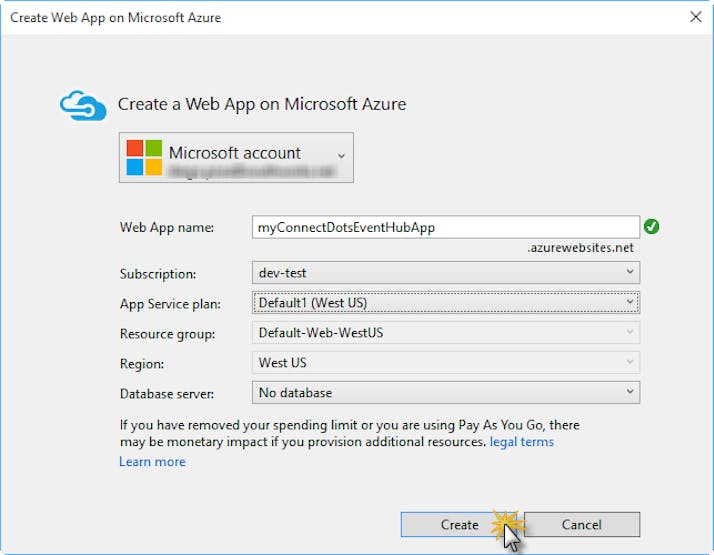Click the 'Database server:' label
The height and width of the screenshot is (555, 714).
[x=167, y=393]
